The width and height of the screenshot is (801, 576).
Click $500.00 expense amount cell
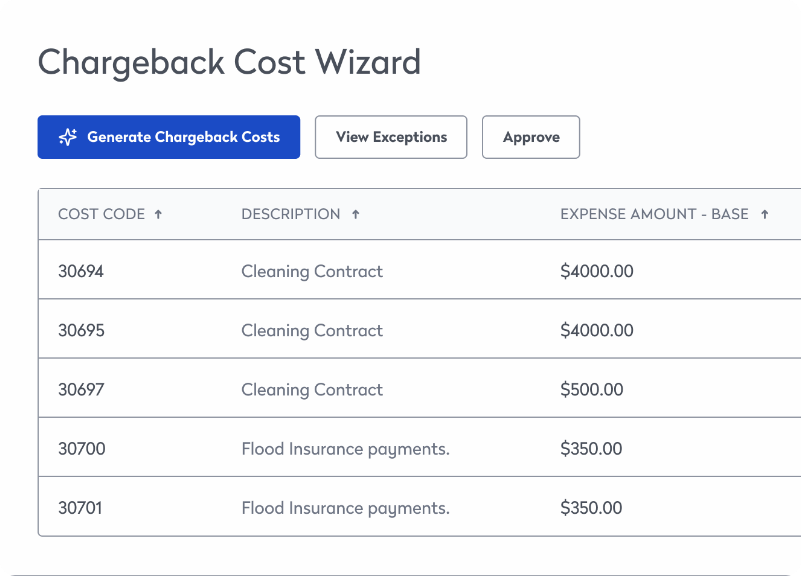(x=591, y=390)
